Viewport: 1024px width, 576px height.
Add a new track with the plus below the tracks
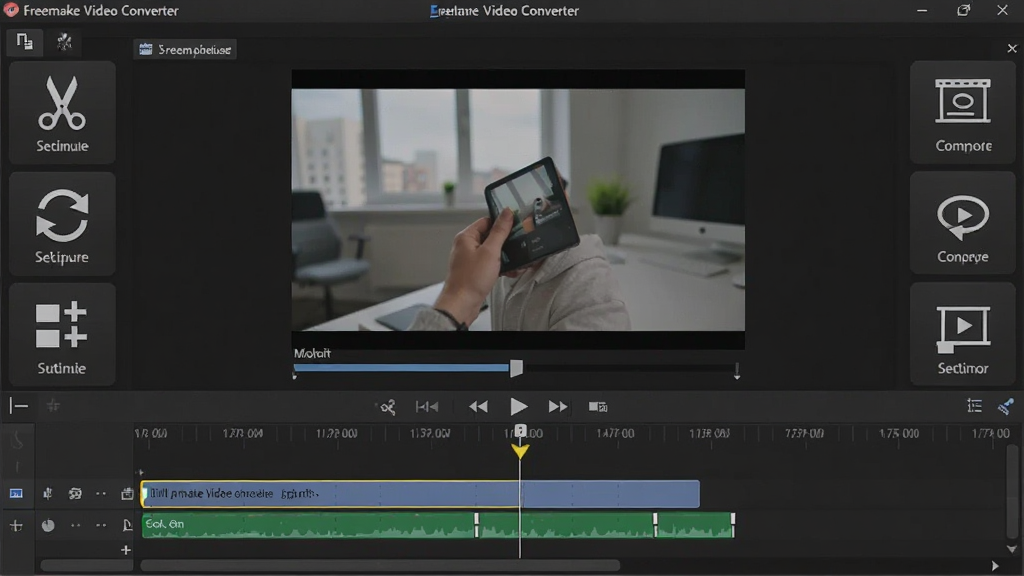click(x=126, y=550)
